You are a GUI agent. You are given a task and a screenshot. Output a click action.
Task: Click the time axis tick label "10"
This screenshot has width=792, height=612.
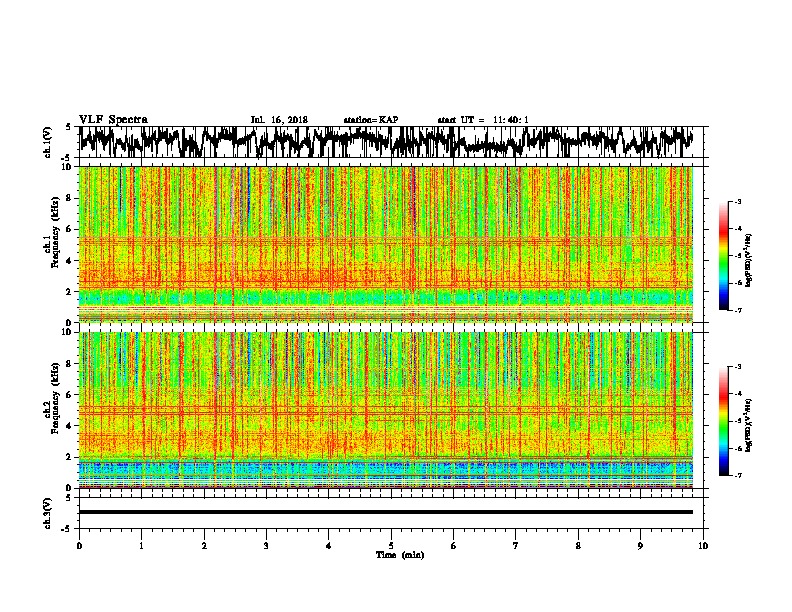(x=703, y=546)
